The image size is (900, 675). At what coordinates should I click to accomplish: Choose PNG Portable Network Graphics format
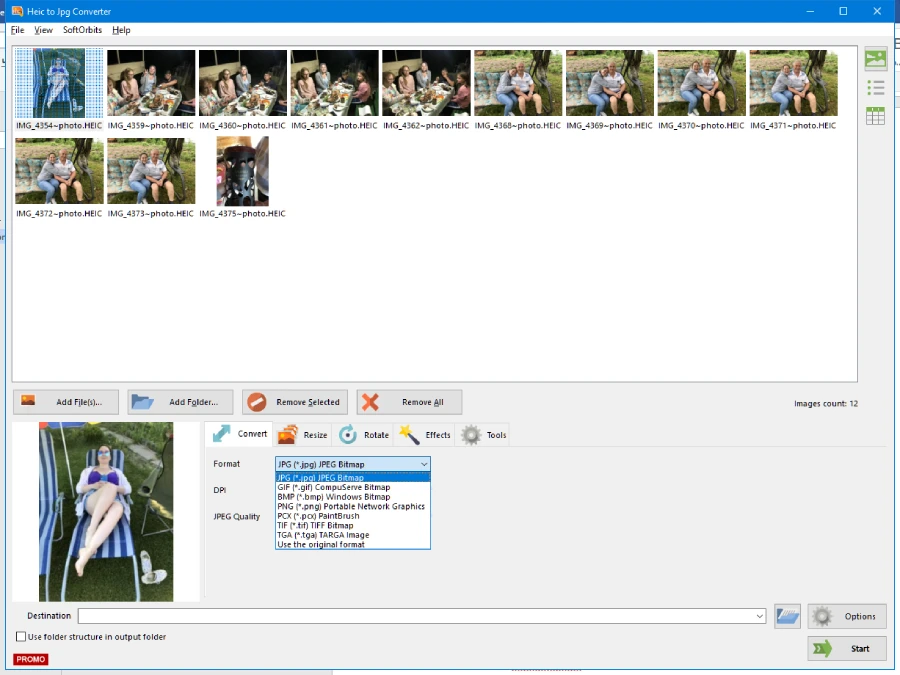(352, 506)
